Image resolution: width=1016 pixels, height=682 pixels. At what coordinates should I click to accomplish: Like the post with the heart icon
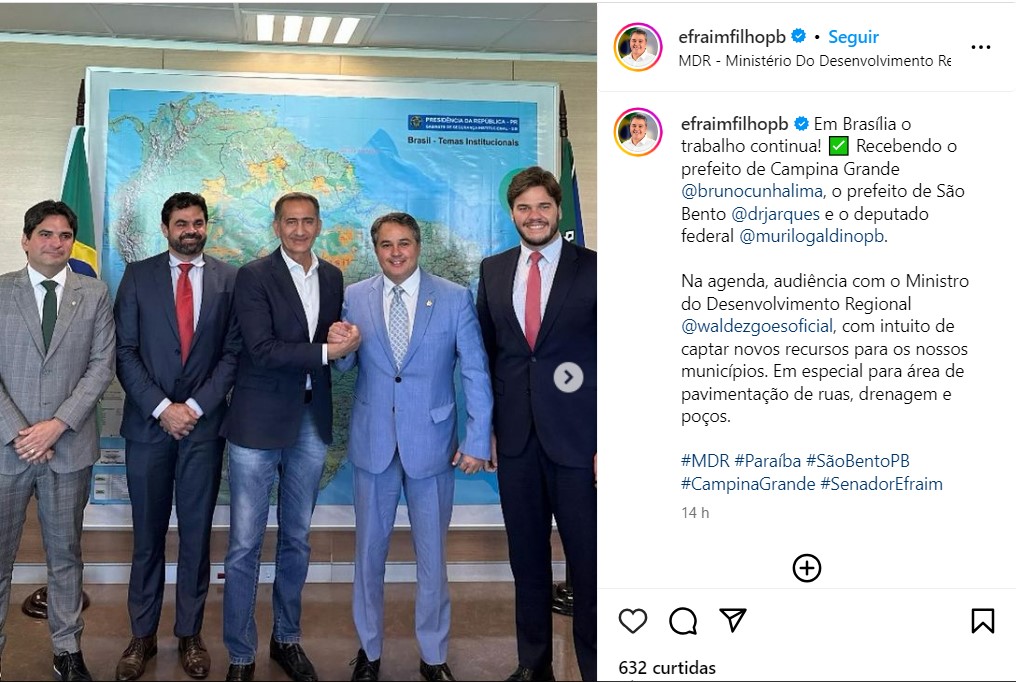click(632, 621)
